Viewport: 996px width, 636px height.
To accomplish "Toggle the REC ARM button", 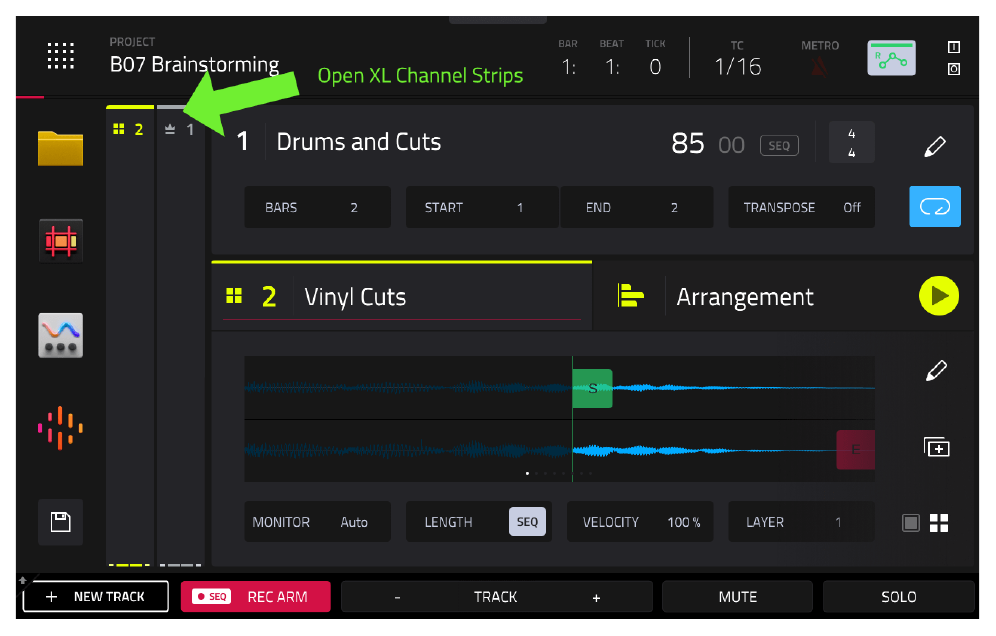I will pyautogui.click(x=255, y=597).
